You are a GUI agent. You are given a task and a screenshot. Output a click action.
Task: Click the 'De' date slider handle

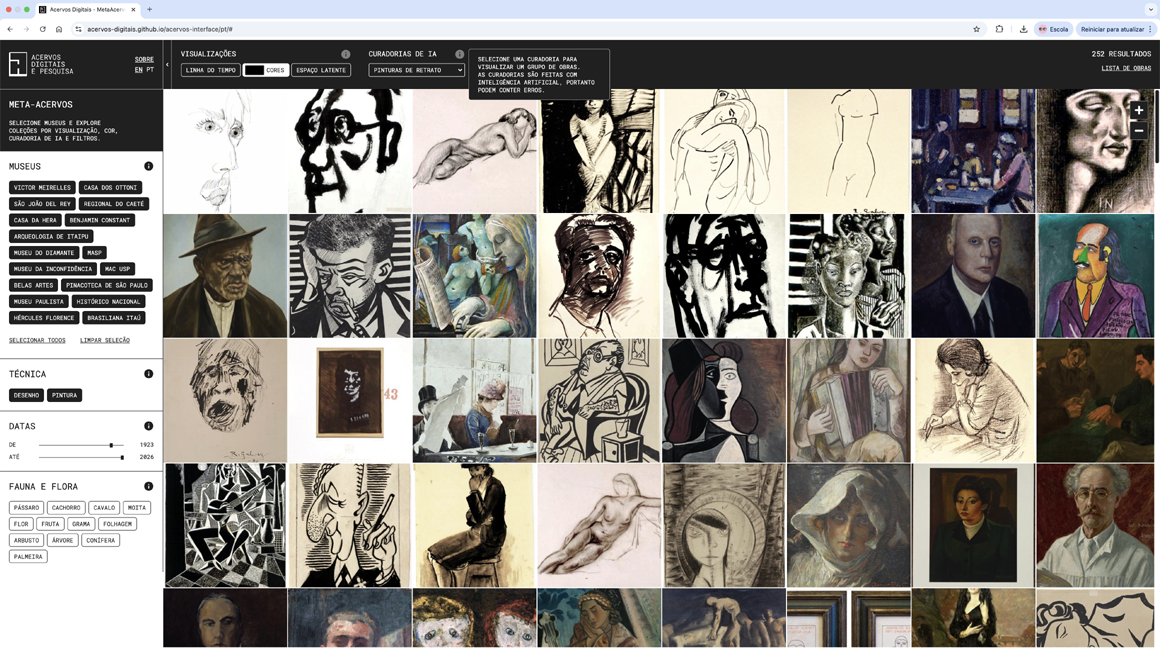click(111, 445)
